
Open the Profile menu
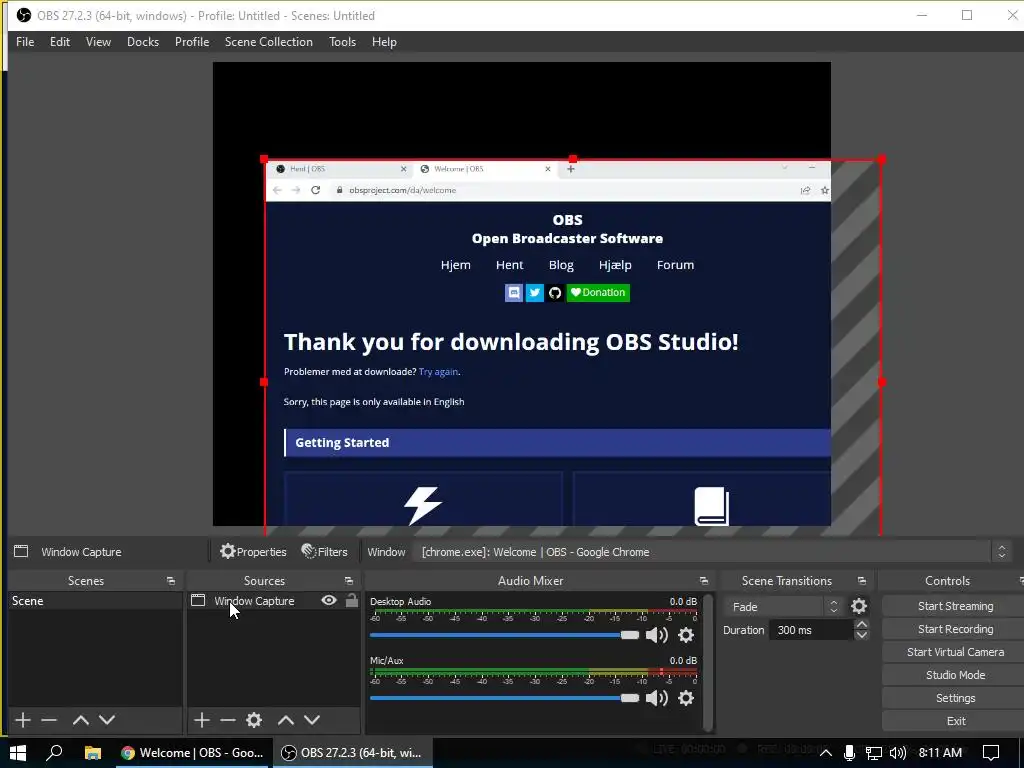191,42
